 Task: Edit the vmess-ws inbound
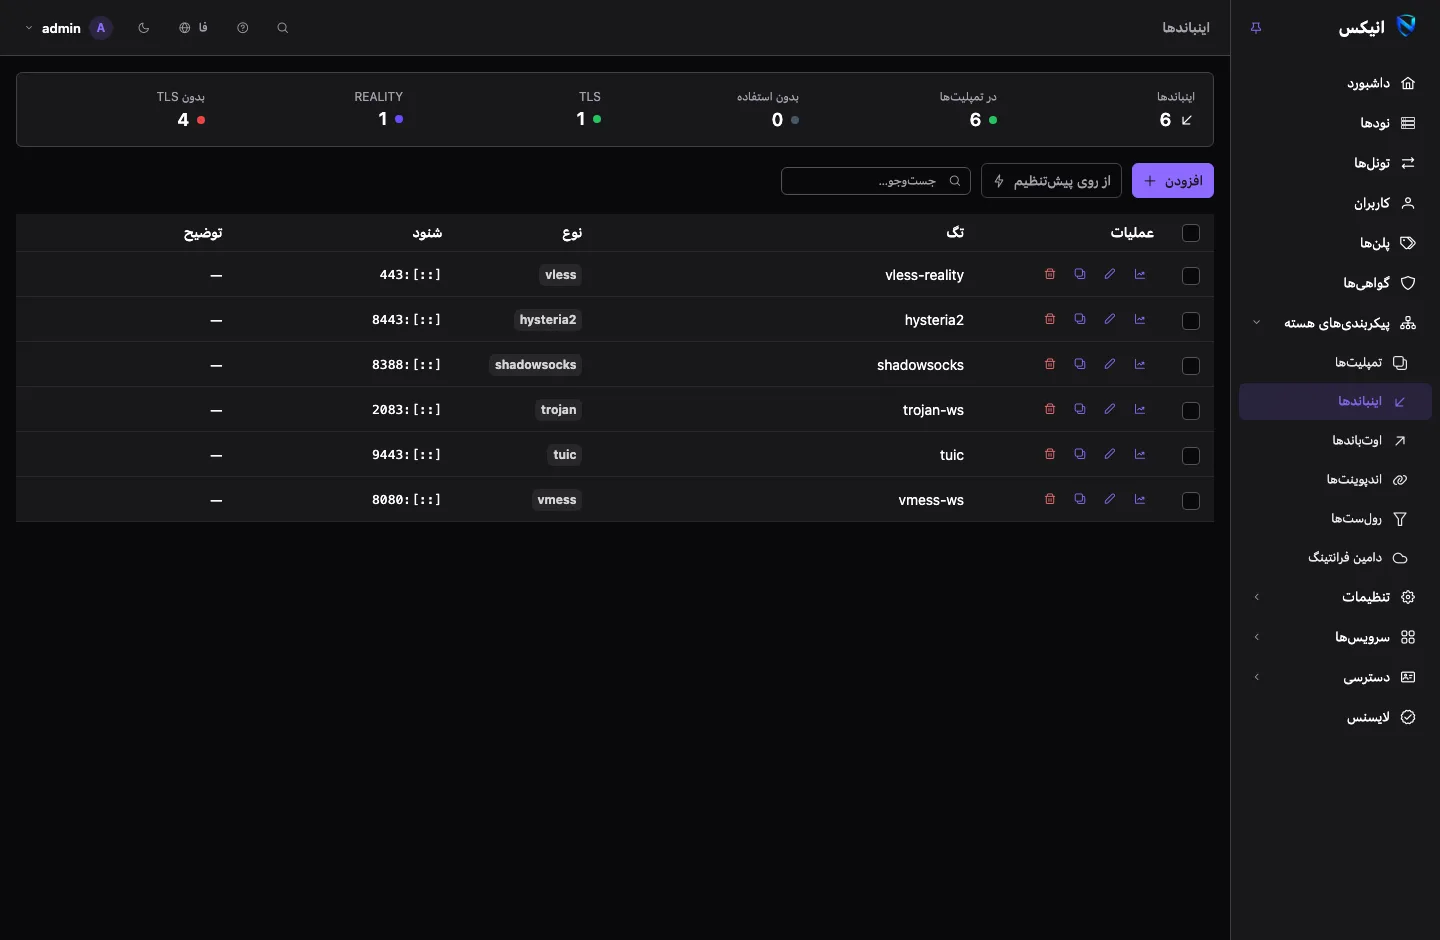coord(1110,499)
